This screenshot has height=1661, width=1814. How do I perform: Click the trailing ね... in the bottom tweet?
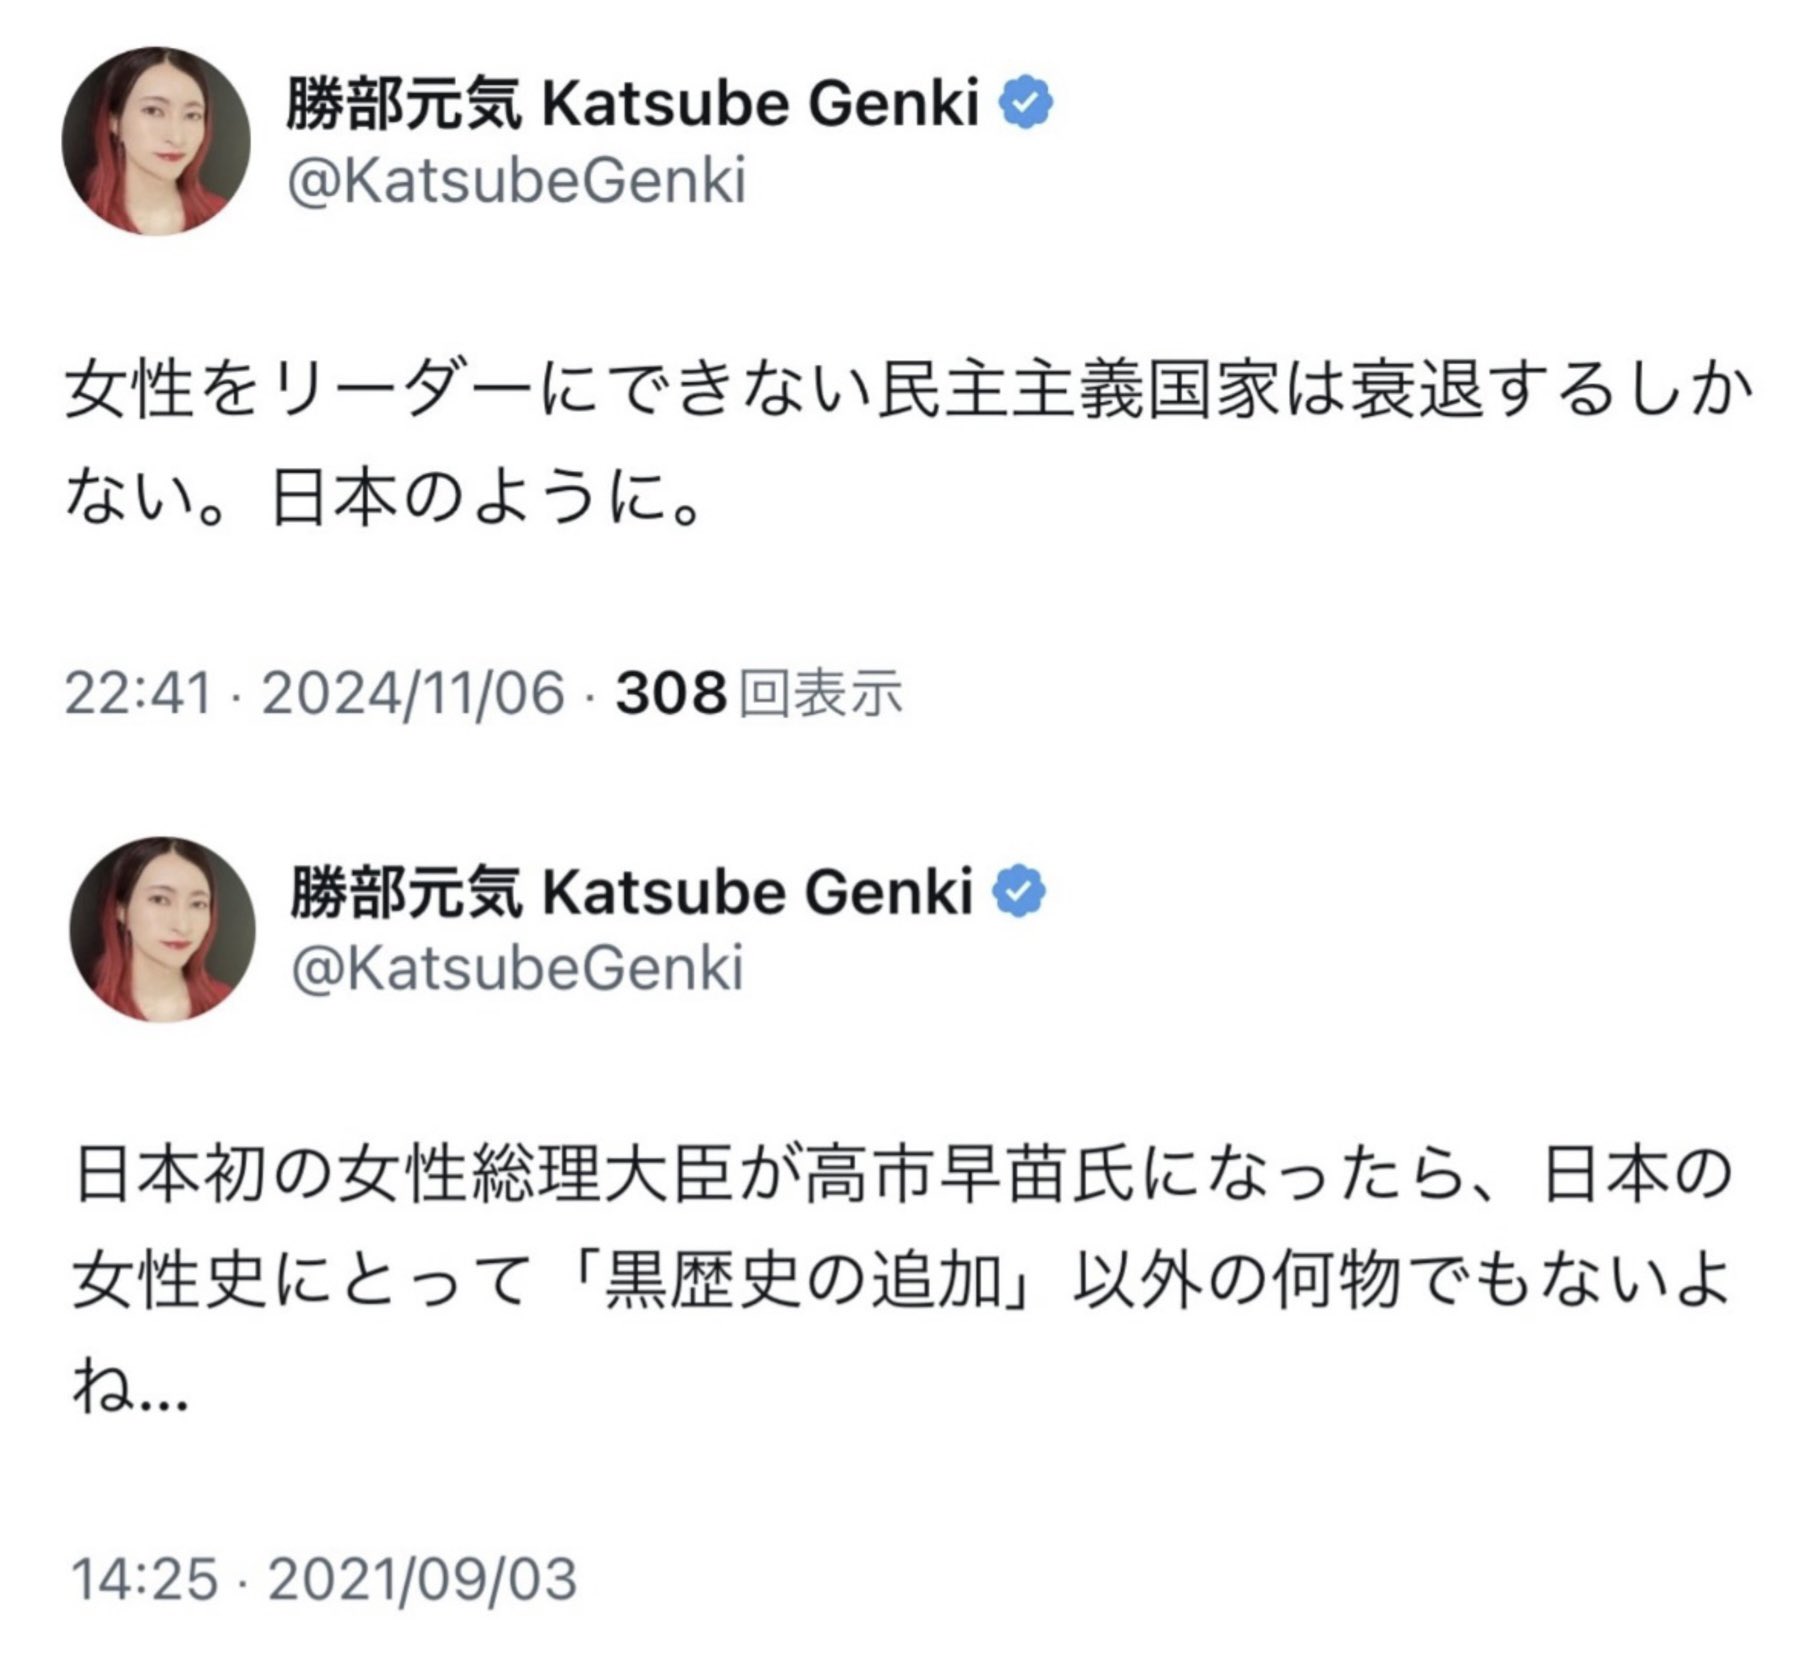pos(130,1391)
